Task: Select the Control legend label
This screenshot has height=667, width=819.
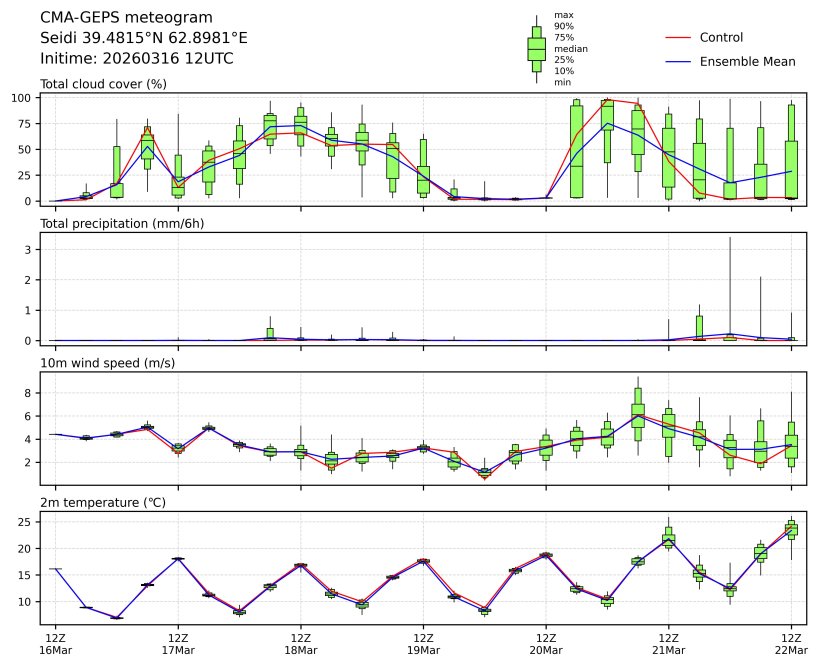Action: click(x=721, y=38)
